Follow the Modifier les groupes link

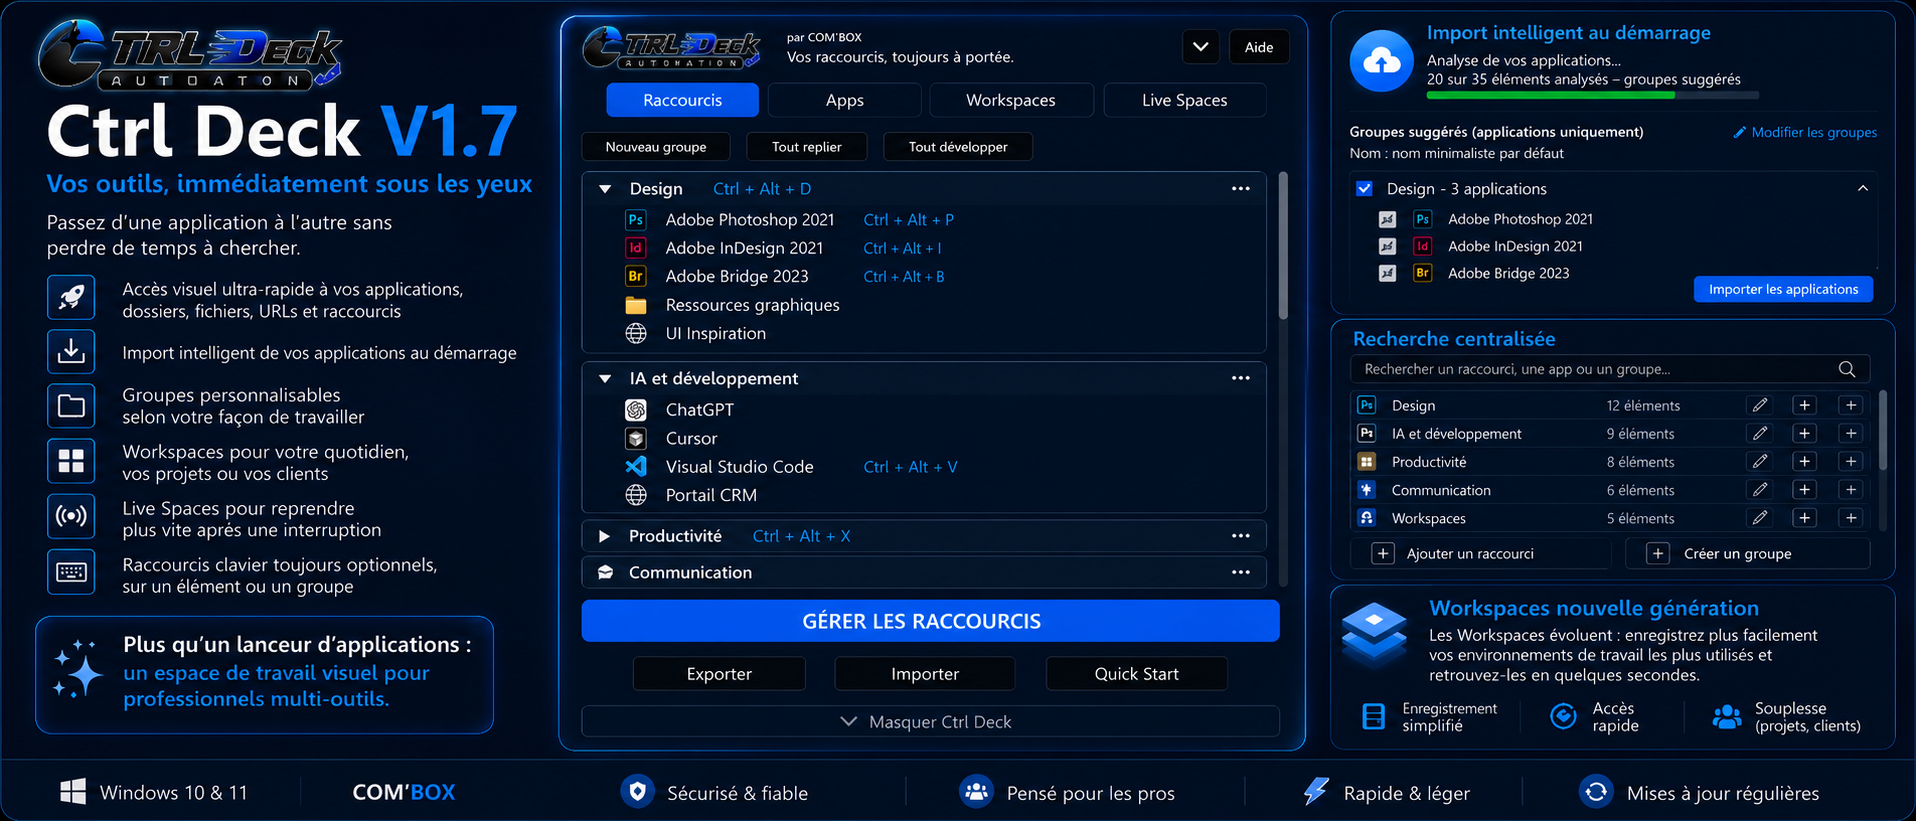click(1805, 132)
